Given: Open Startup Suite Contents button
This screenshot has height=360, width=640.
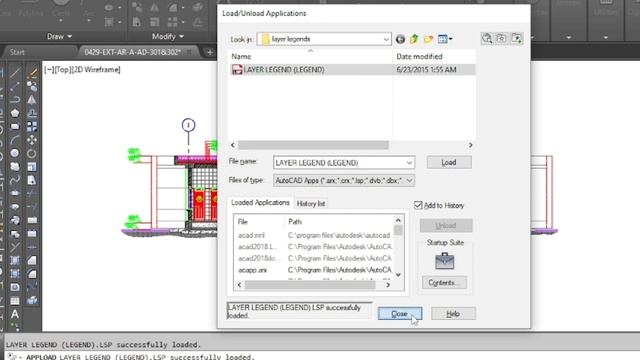Looking at the screenshot, I should (444, 282).
